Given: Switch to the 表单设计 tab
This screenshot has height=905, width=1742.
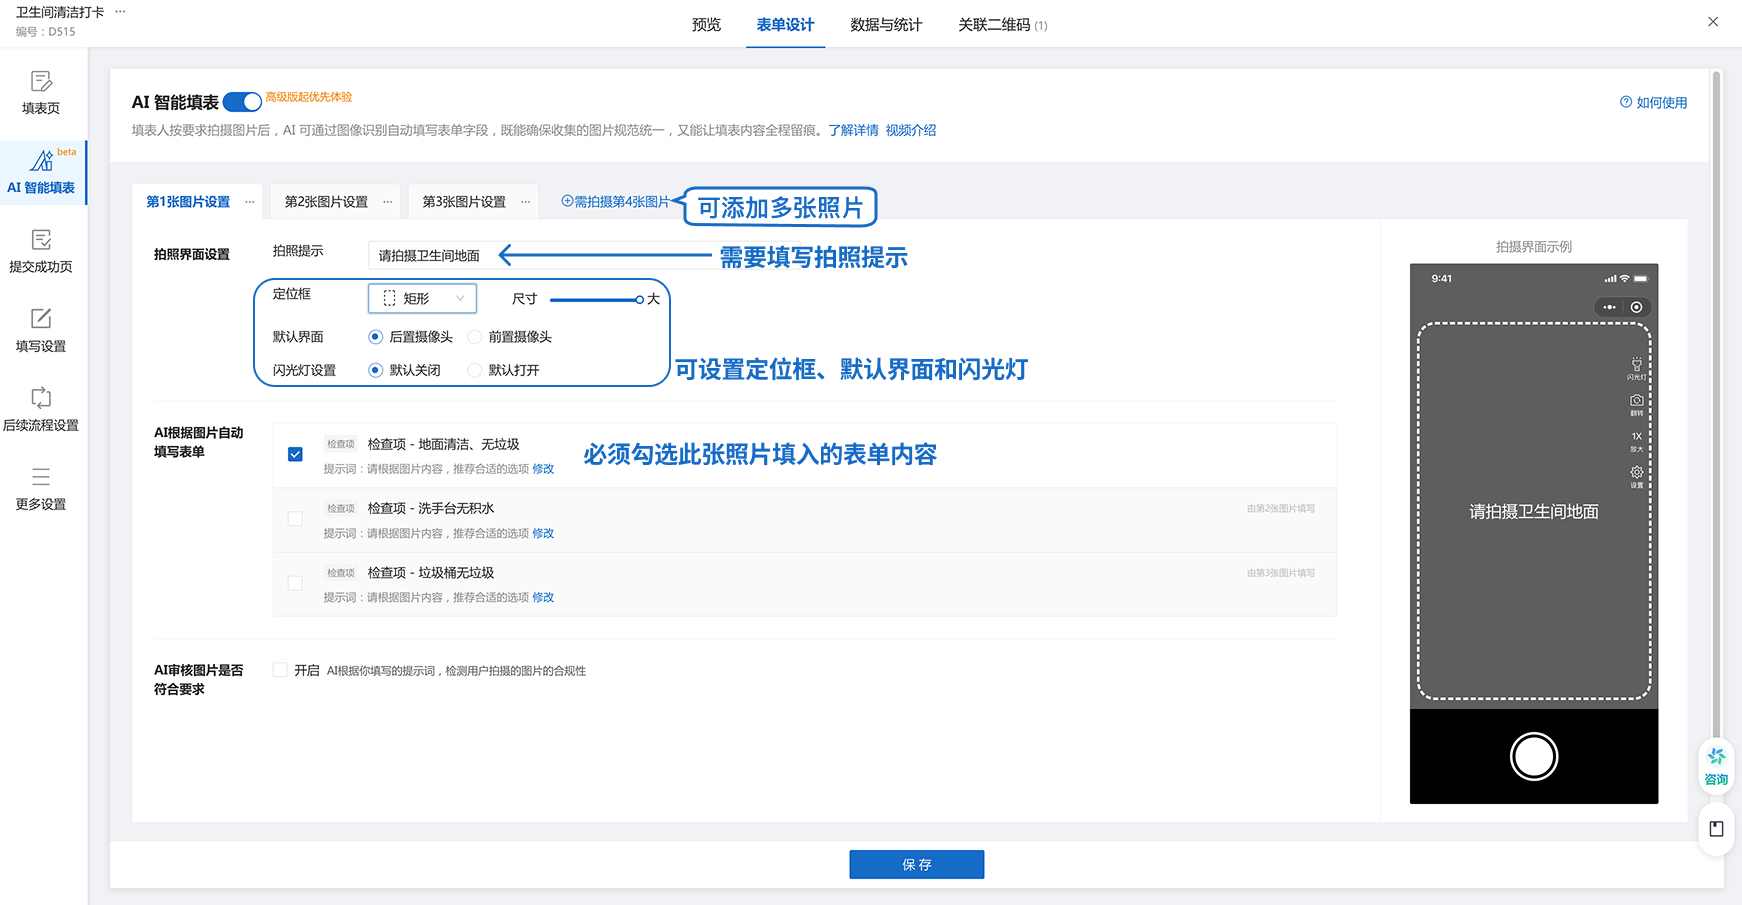Looking at the screenshot, I should coord(785,24).
